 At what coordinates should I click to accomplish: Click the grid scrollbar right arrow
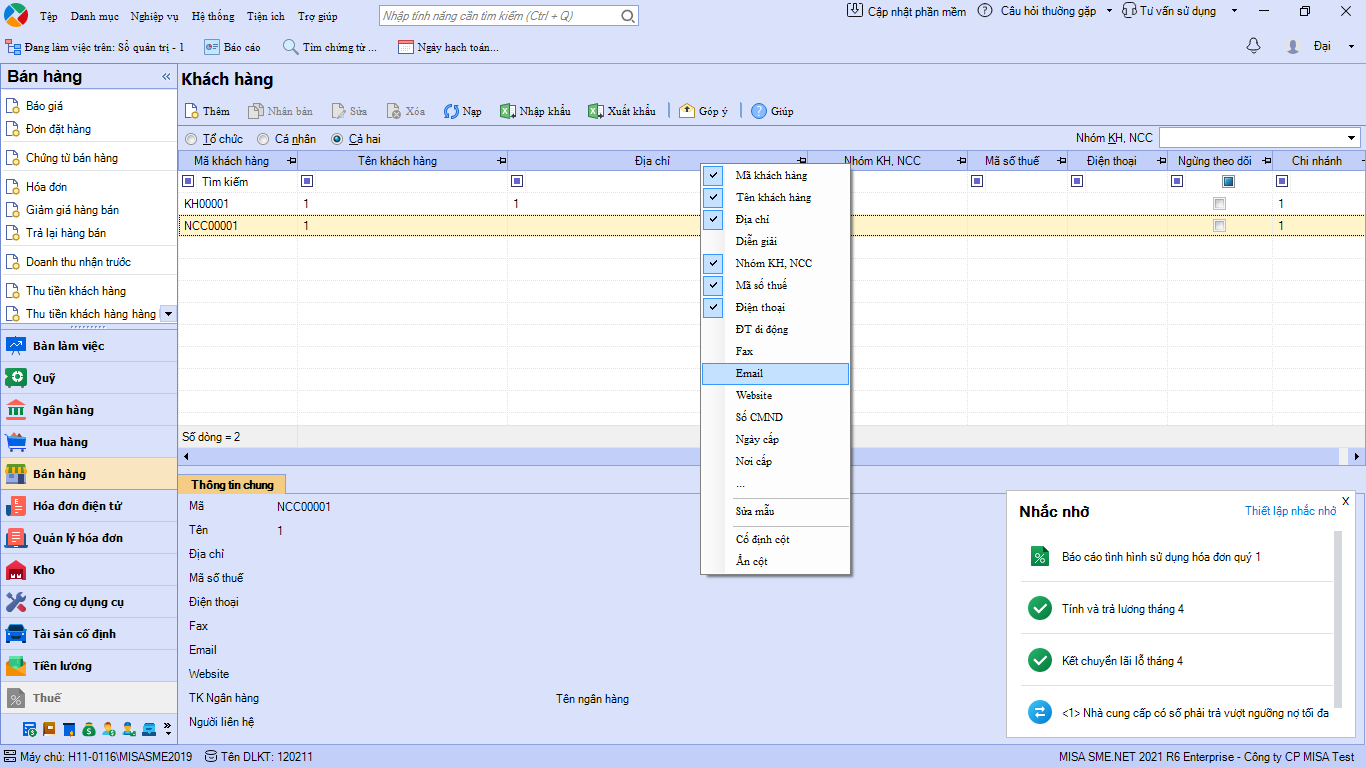(1358, 456)
